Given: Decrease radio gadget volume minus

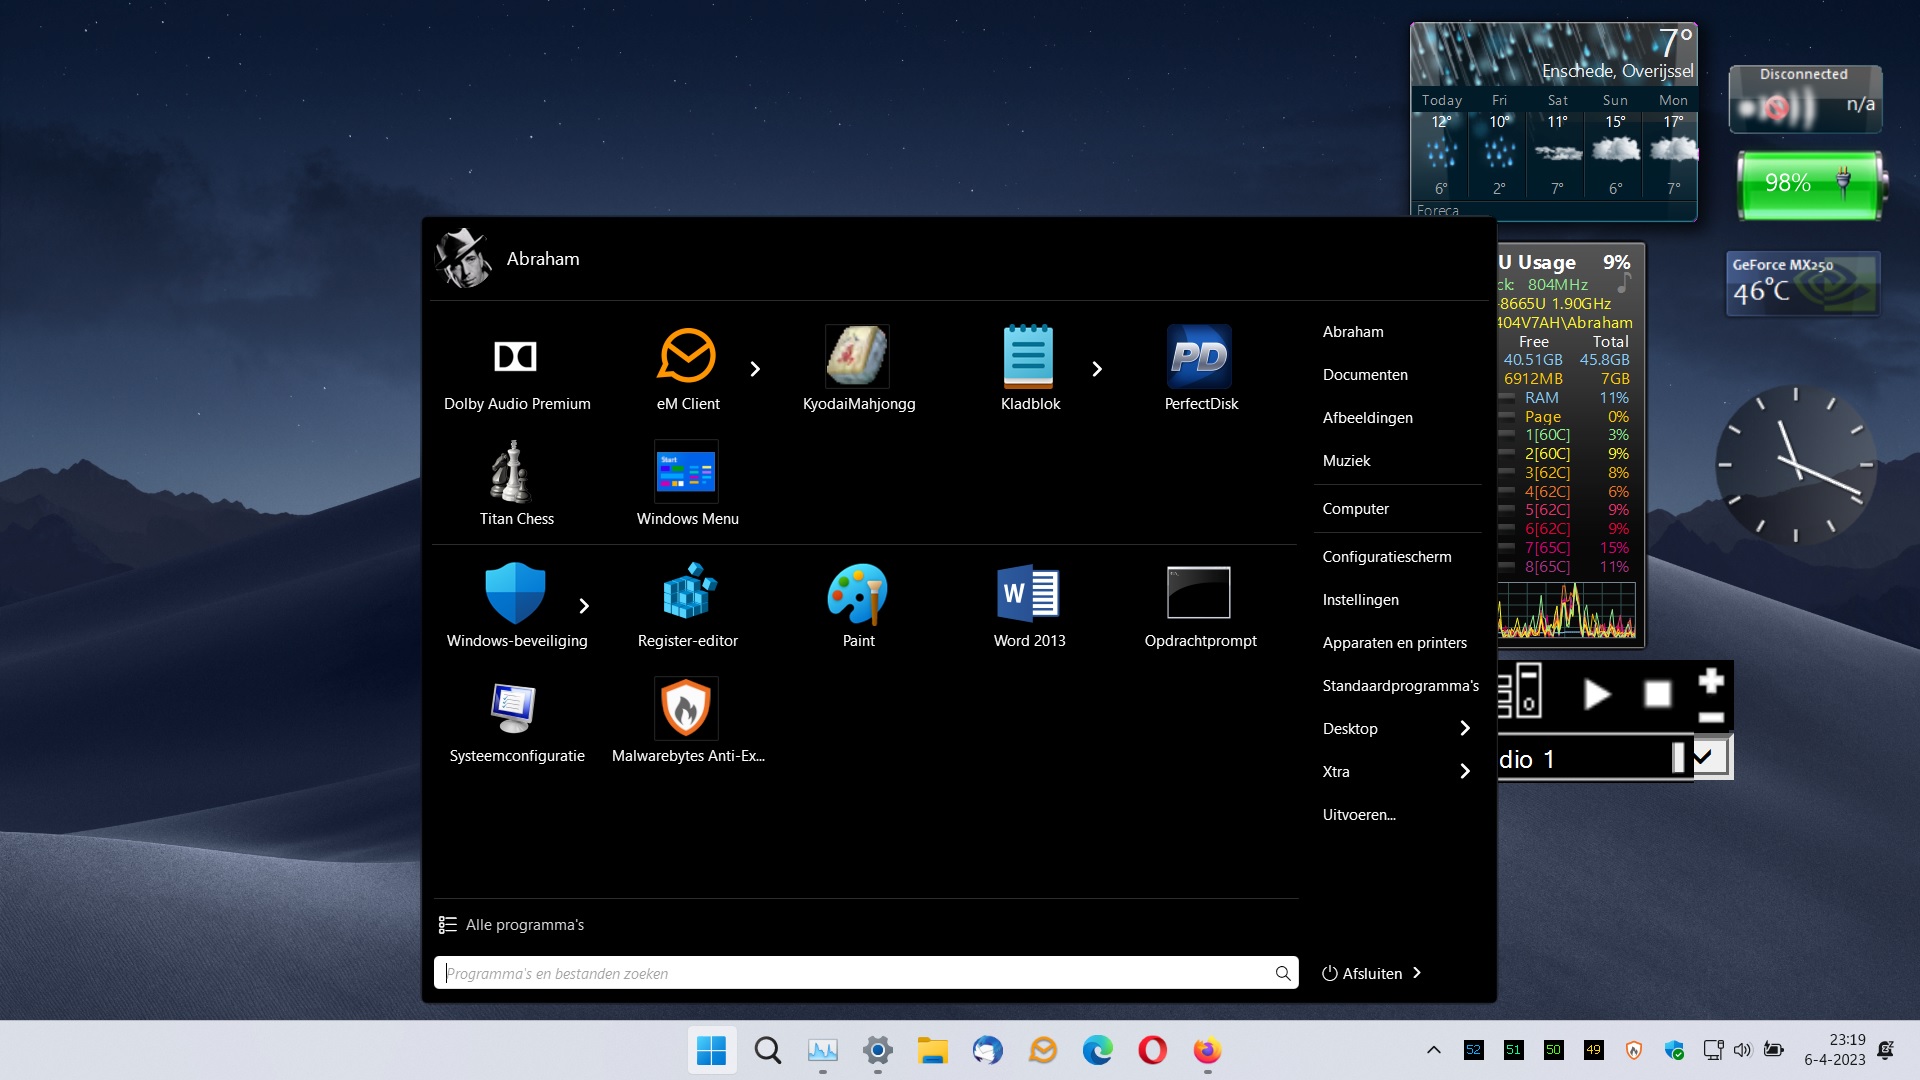Looking at the screenshot, I should click(1711, 717).
